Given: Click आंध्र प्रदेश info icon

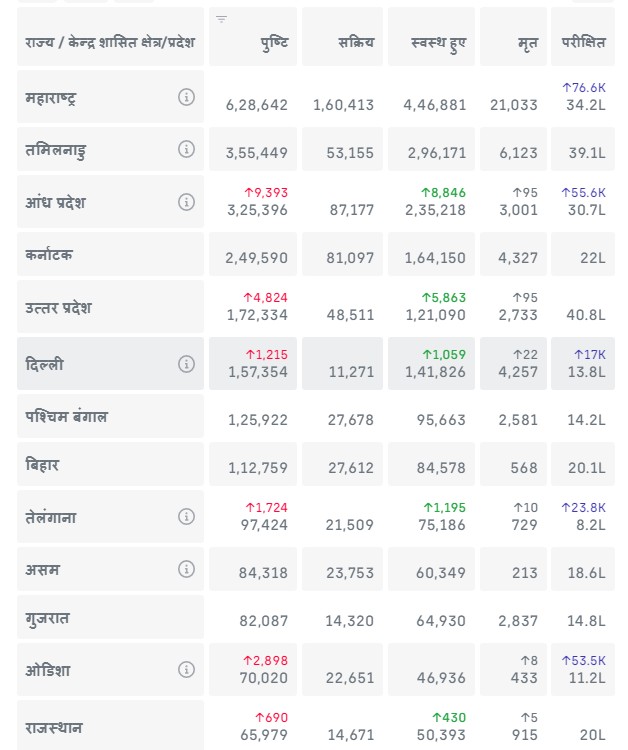Looking at the screenshot, I should pyautogui.click(x=186, y=202).
